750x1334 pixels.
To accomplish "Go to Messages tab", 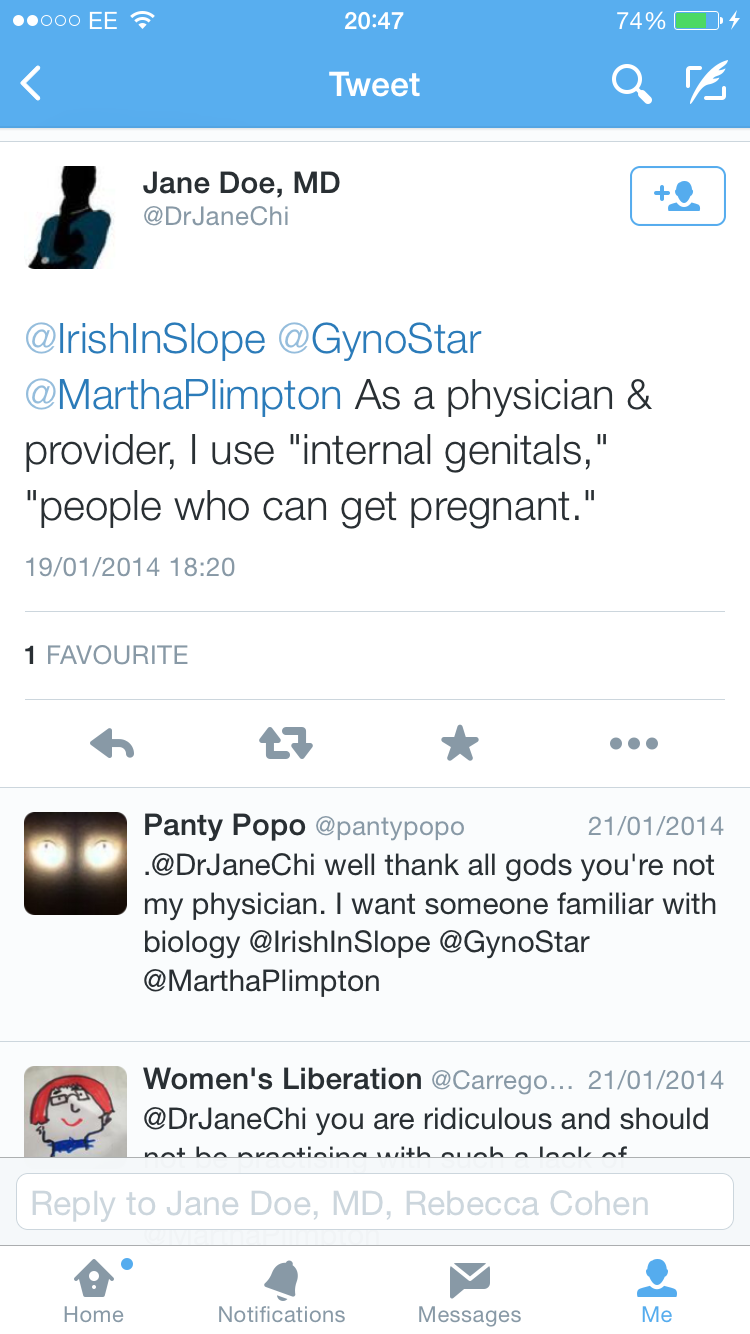I will click(469, 1291).
